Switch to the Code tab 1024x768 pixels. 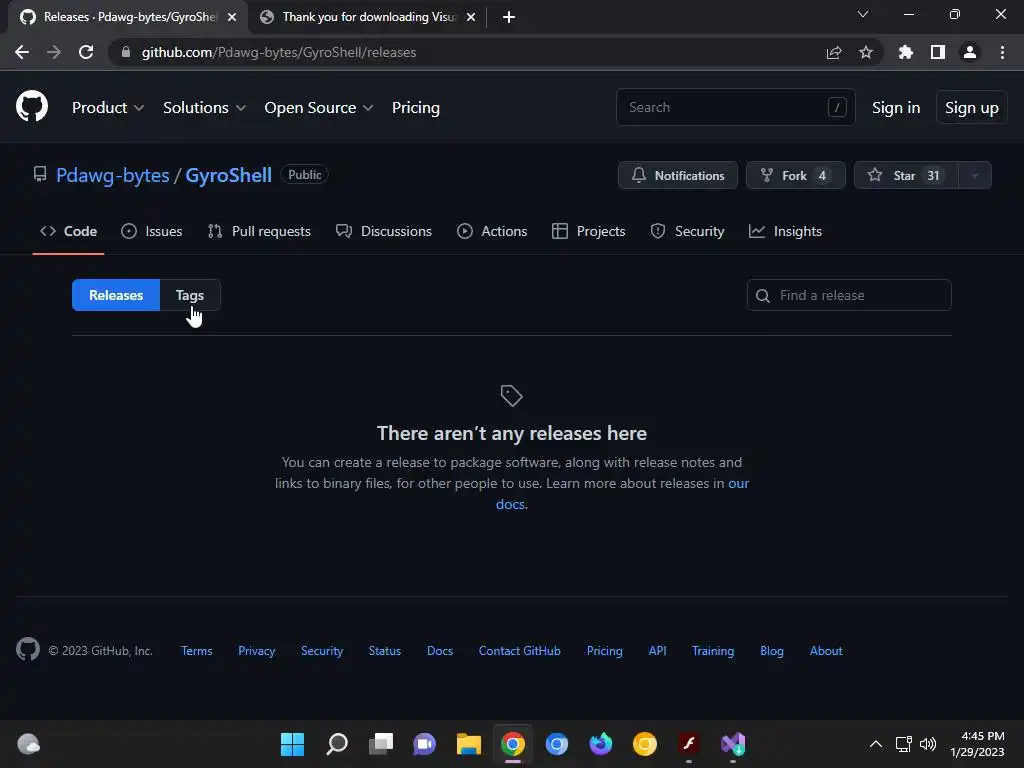pos(69,231)
